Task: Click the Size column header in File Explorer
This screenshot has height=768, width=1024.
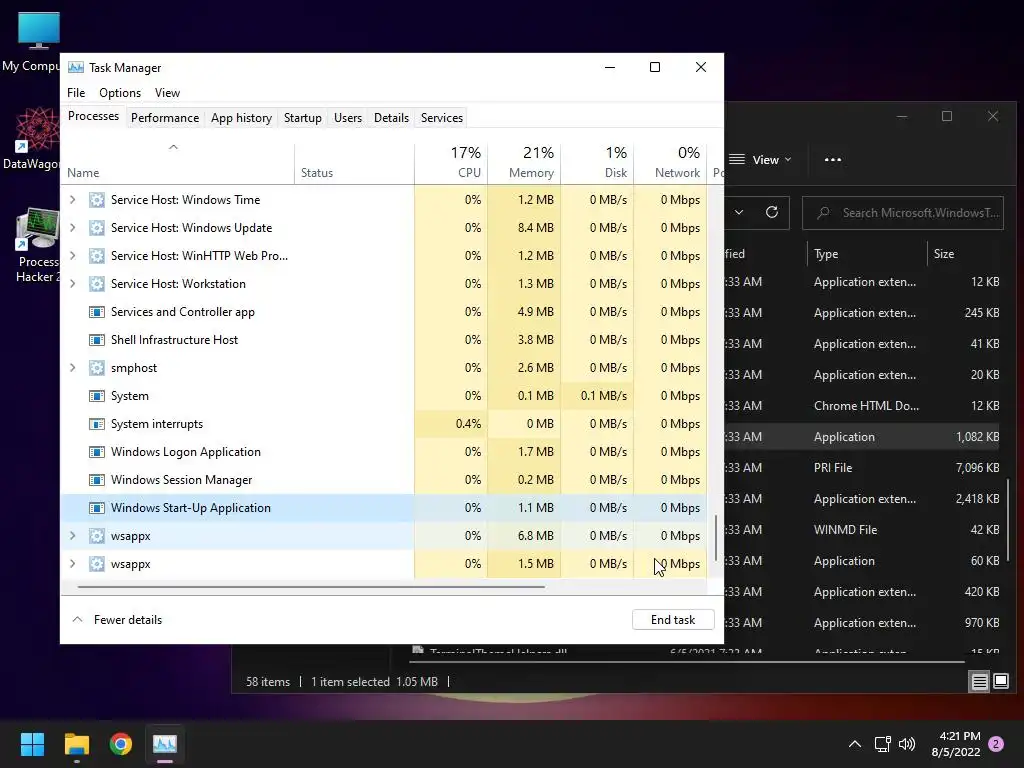Action: click(965, 253)
